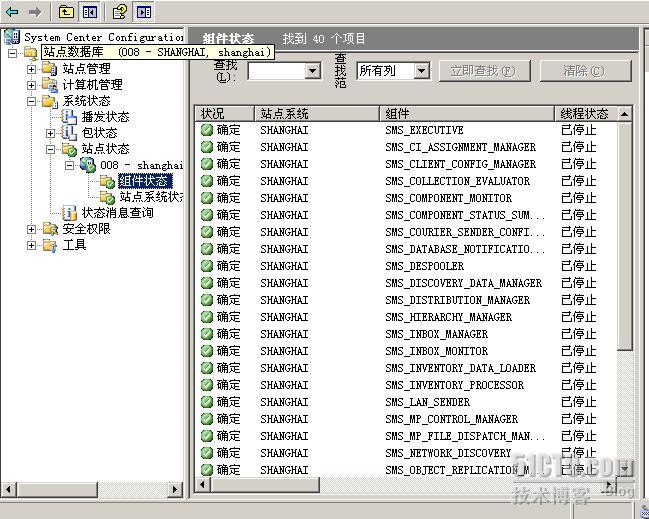Click green status icon for SMS_DESPOOLER row
Image resolution: width=649 pixels, height=519 pixels.
207,266
